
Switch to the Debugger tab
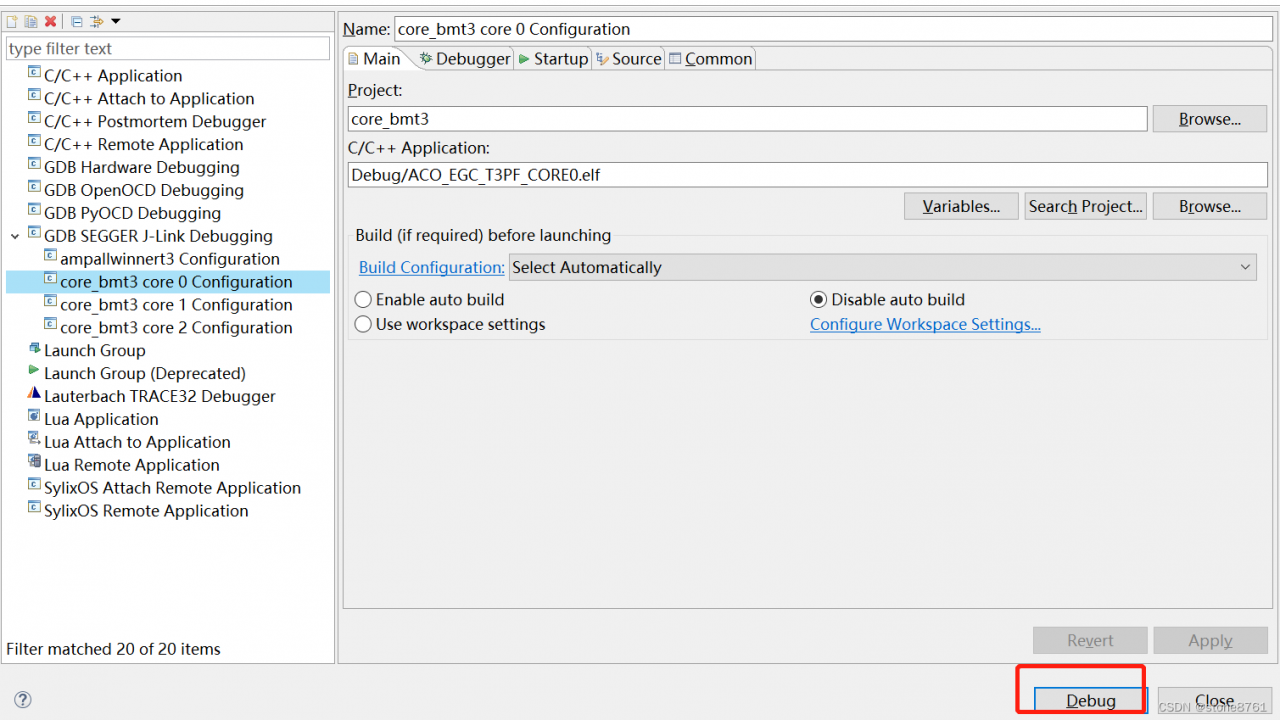tap(465, 59)
